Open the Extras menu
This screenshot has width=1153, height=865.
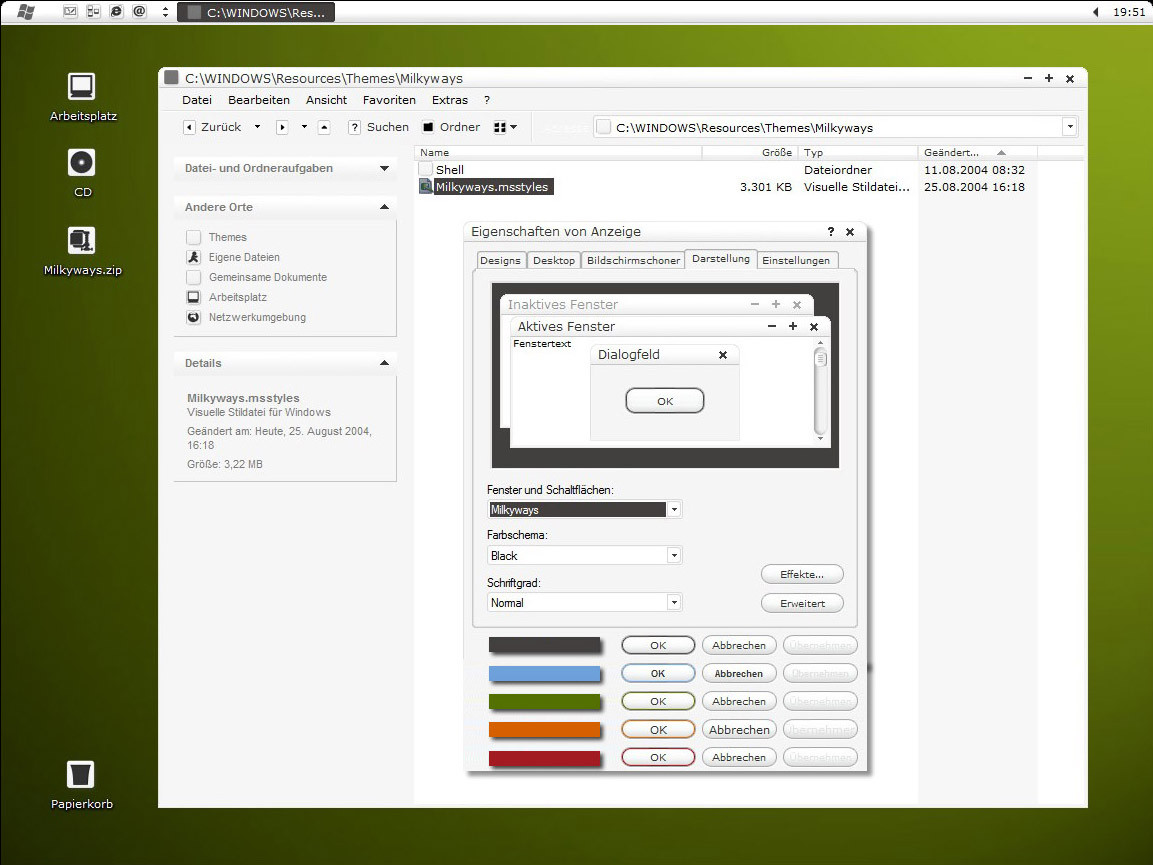[449, 100]
